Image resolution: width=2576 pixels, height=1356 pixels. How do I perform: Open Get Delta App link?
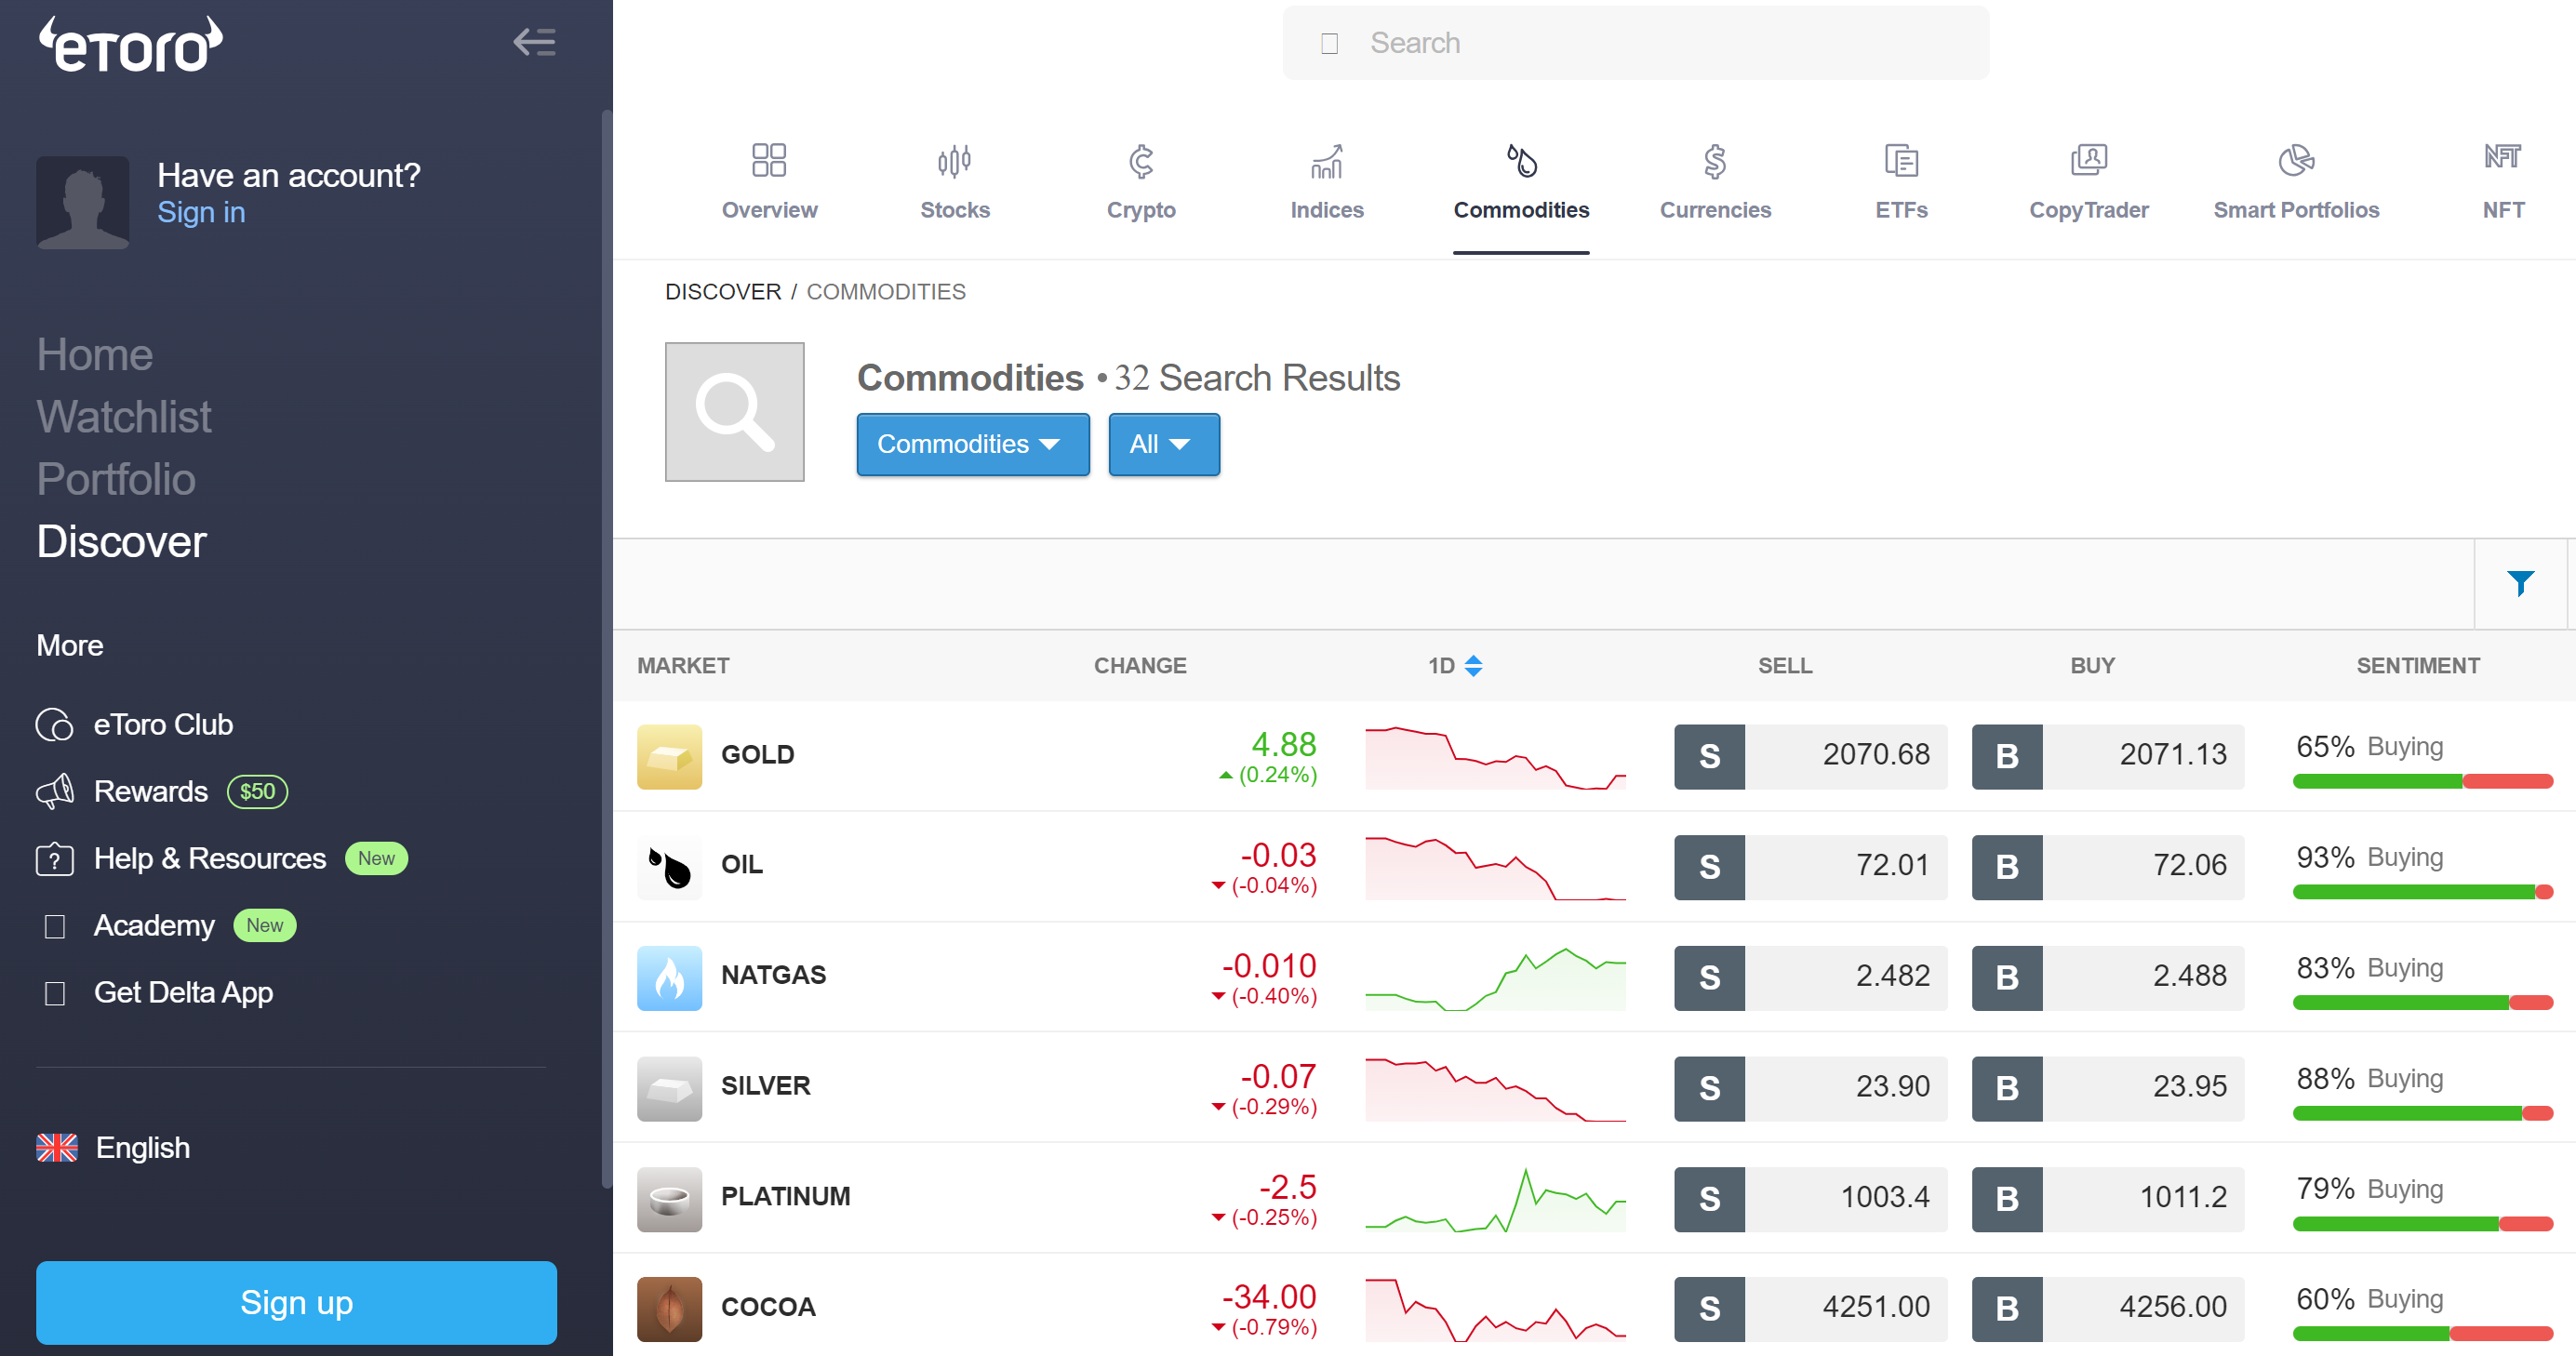(x=183, y=992)
